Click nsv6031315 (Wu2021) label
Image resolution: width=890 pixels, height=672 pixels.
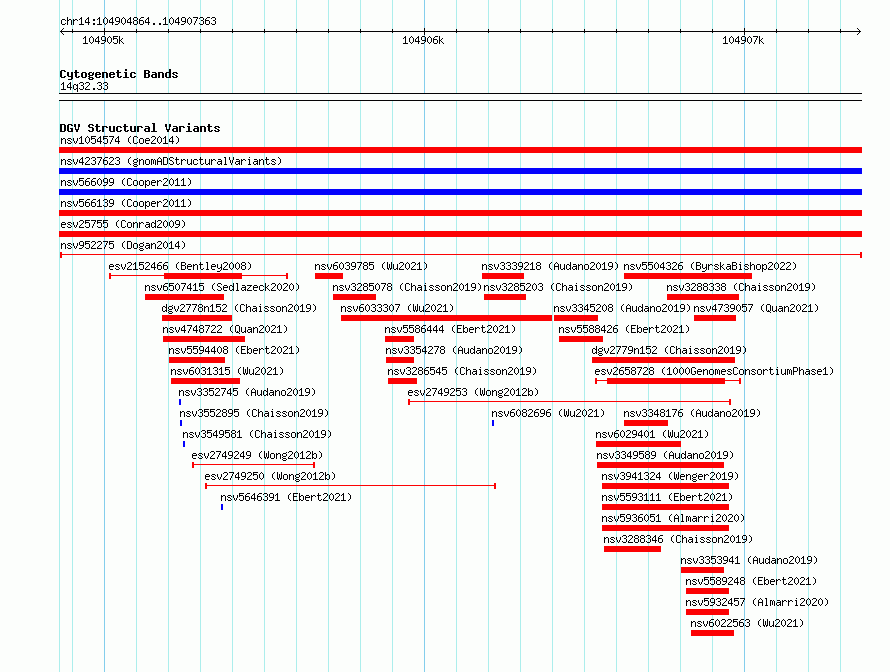(x=227, y=371)
